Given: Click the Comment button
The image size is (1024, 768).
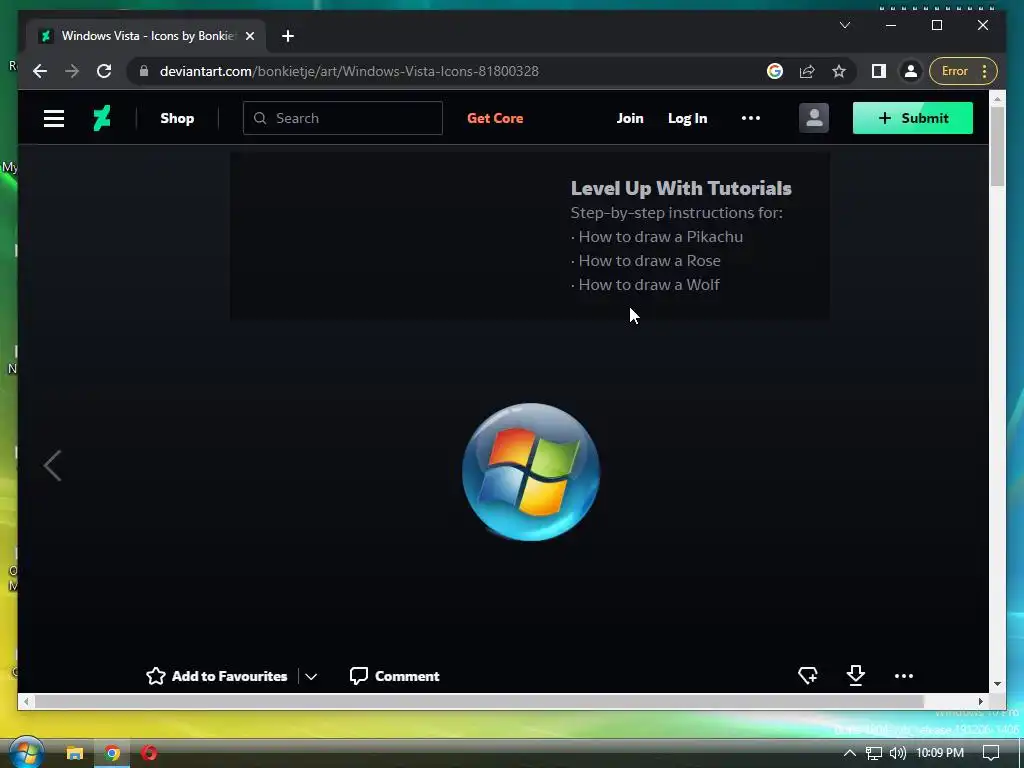Looking at the screenshot, I should [x=394, y=676].
